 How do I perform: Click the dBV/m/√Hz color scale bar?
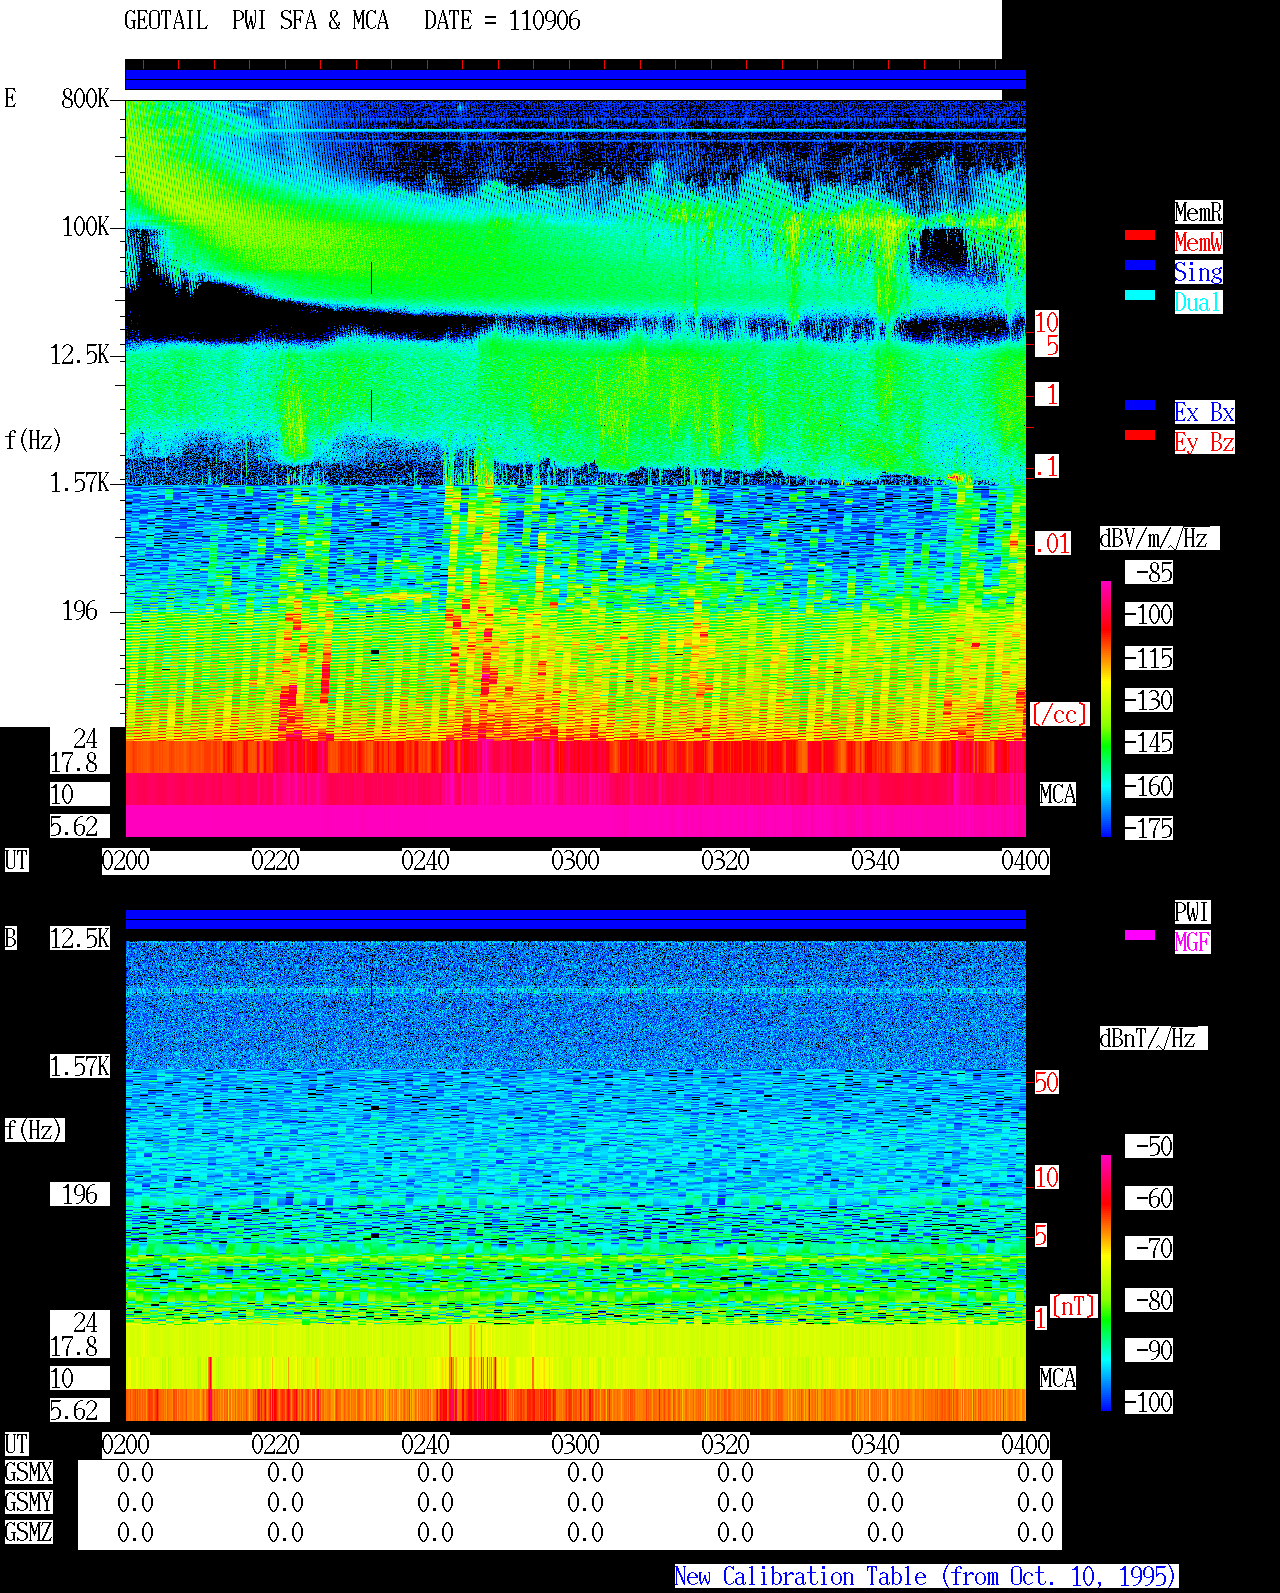pos(1106,708)
